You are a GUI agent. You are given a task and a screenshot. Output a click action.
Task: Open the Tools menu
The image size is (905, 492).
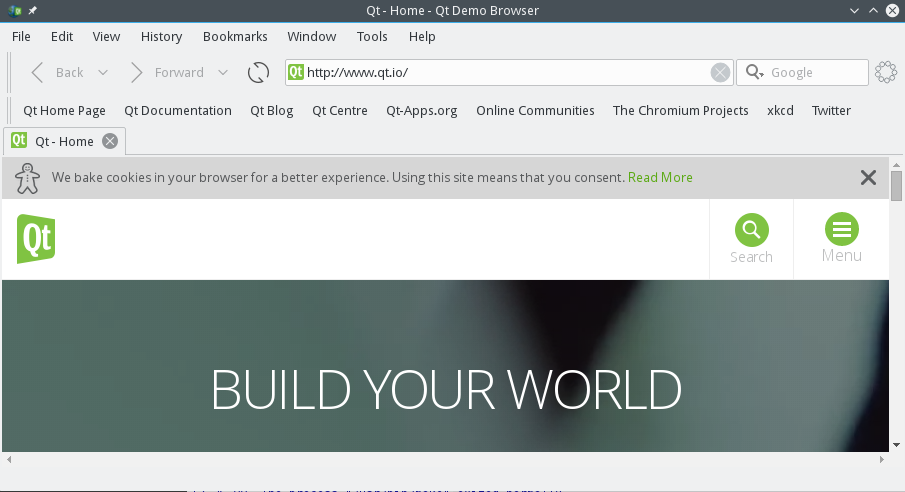pos(372,36)
